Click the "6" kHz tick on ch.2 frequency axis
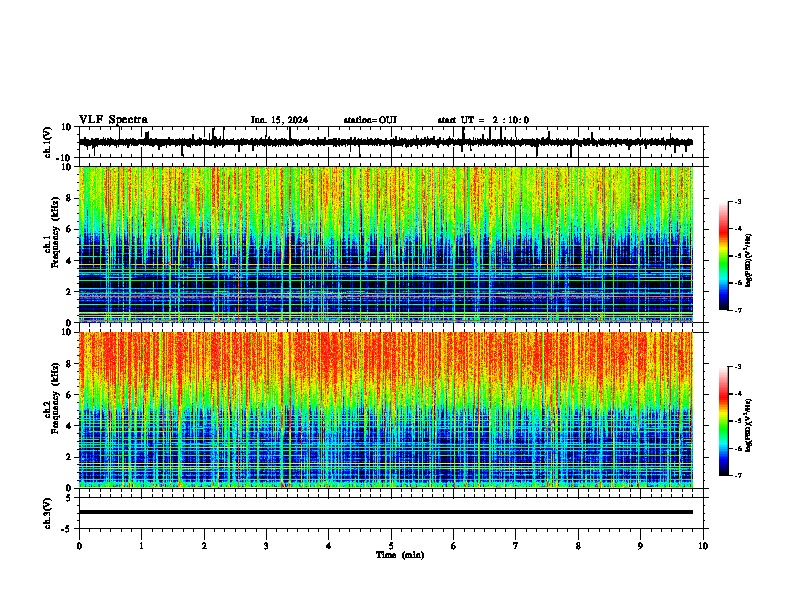Image resolution: width=792 pixels, height=612 pixels. click(x=69, y=395)
